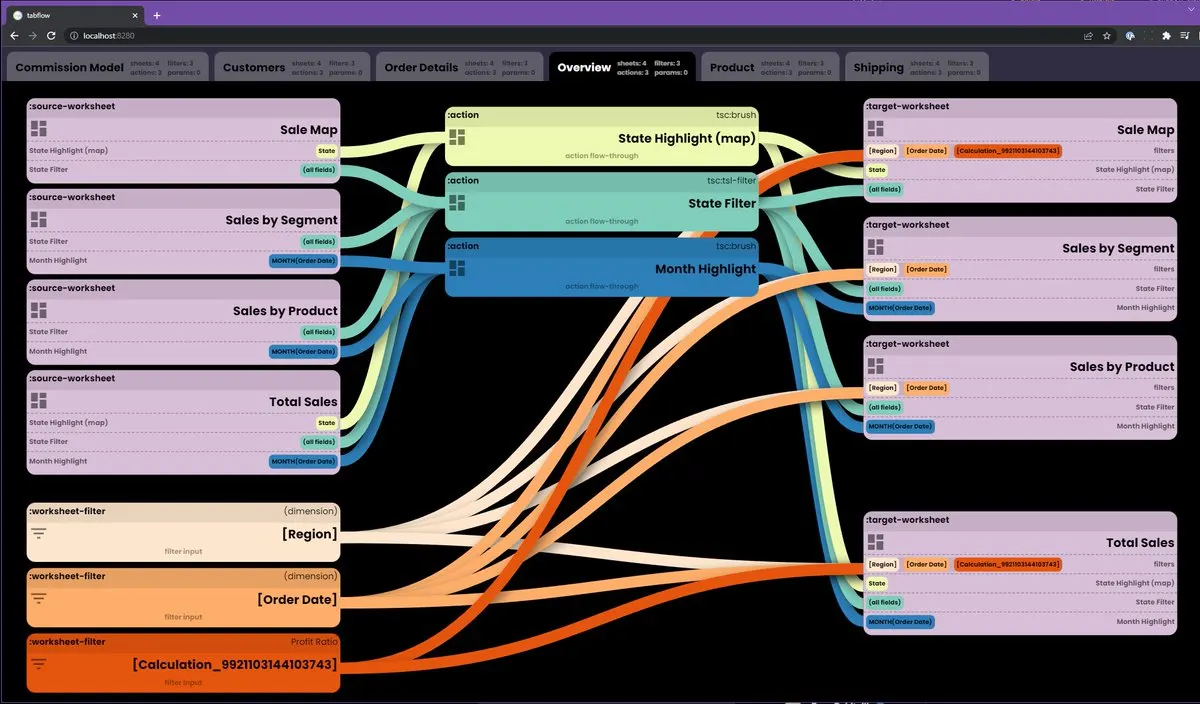Viewport: 1200px width, 704px height.
Task: Click the [Region] pill in target Sales by Segment
Action: click(x=882, y=269)
